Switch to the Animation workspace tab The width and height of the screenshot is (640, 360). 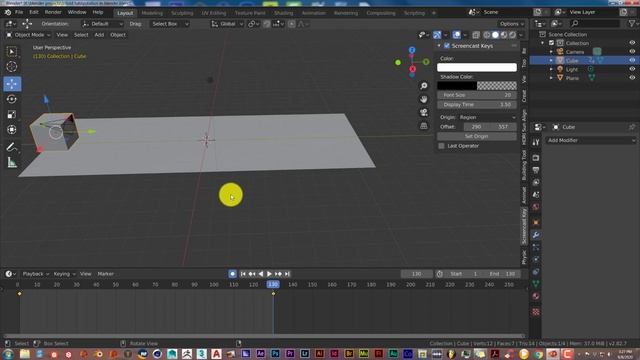313,13
